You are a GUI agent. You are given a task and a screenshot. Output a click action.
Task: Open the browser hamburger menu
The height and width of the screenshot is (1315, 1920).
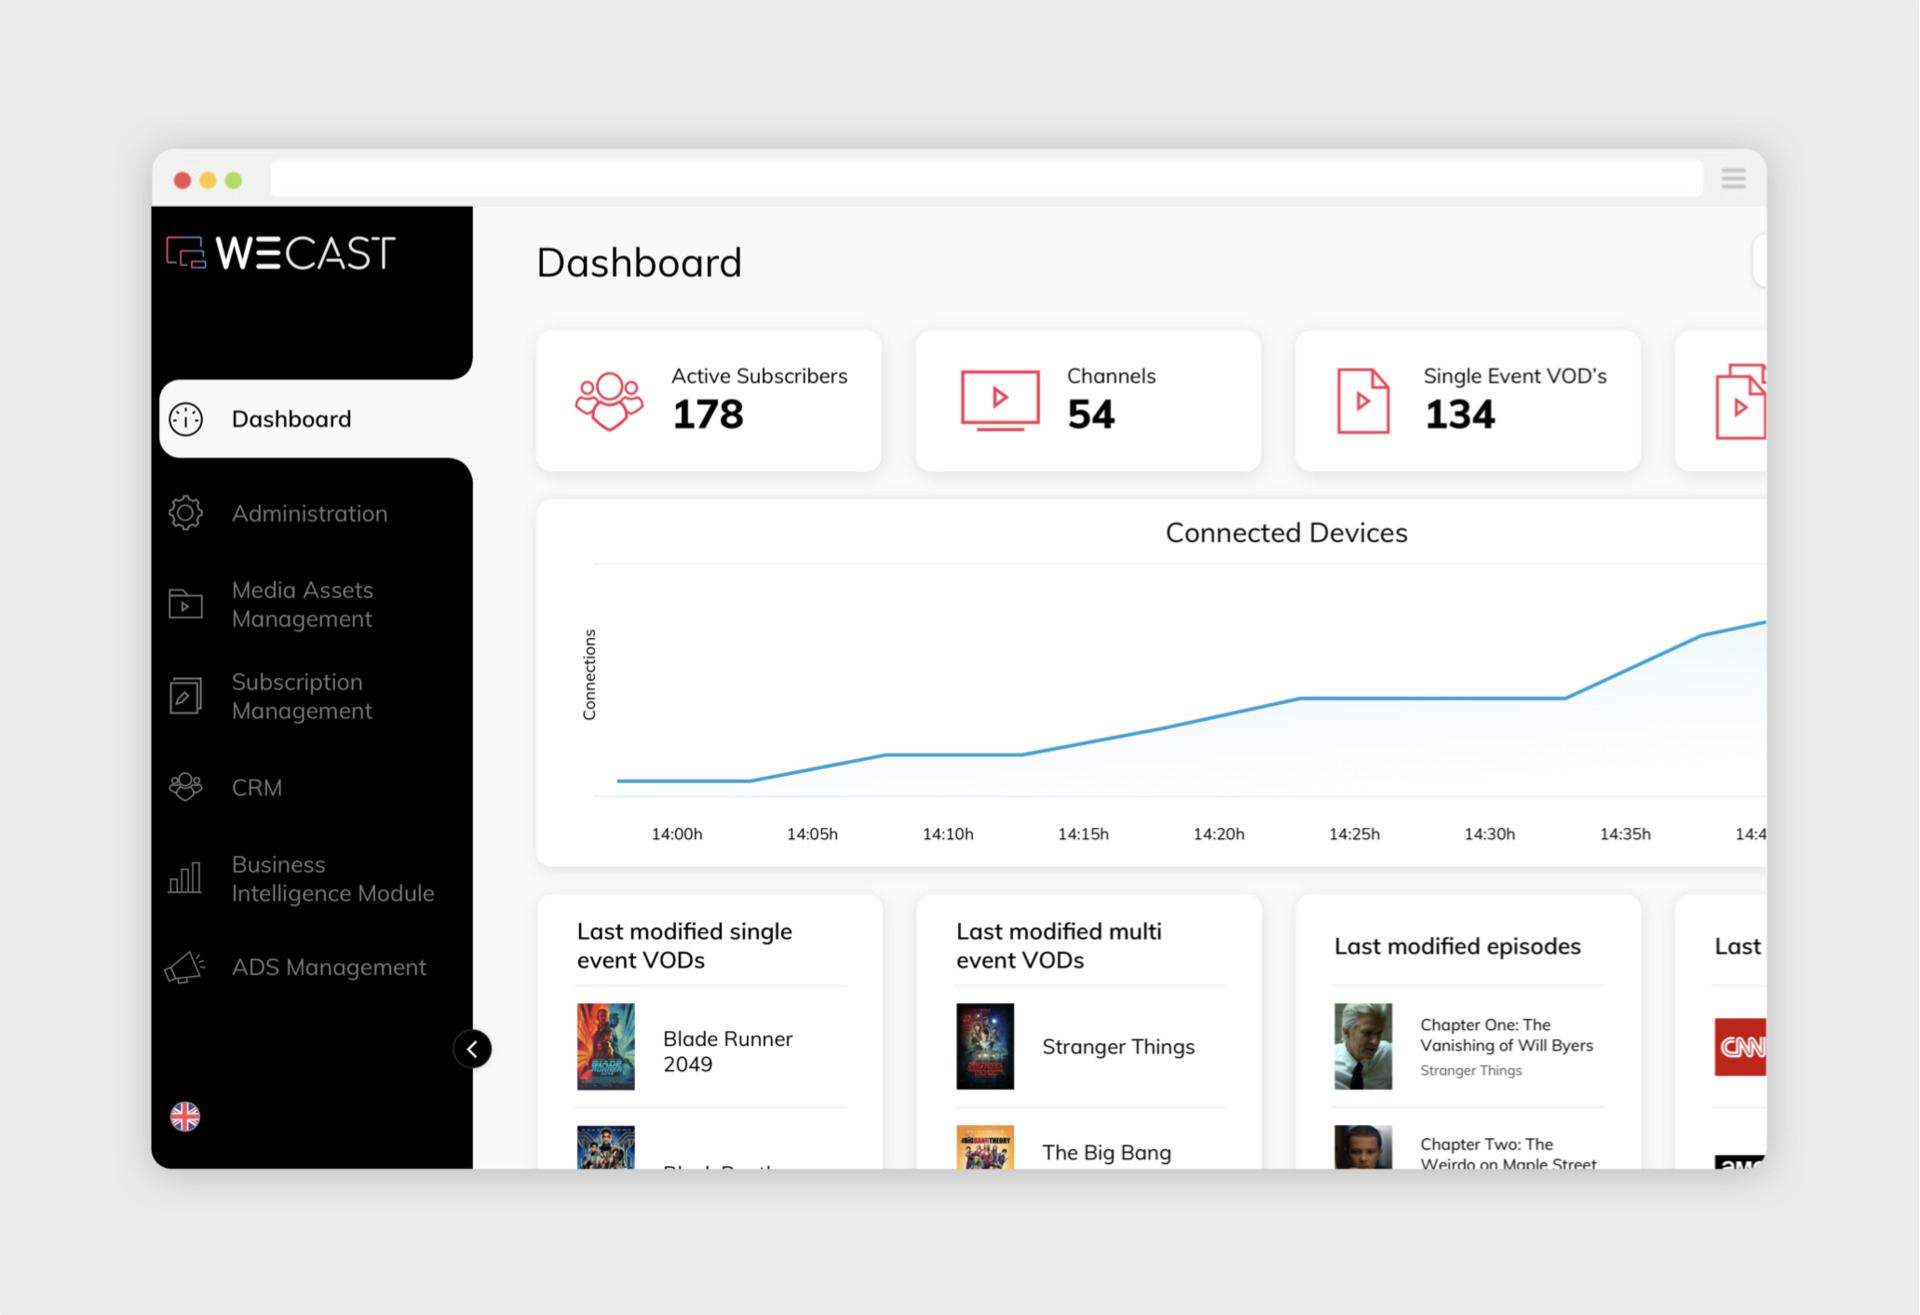(x=1733, y=179)
